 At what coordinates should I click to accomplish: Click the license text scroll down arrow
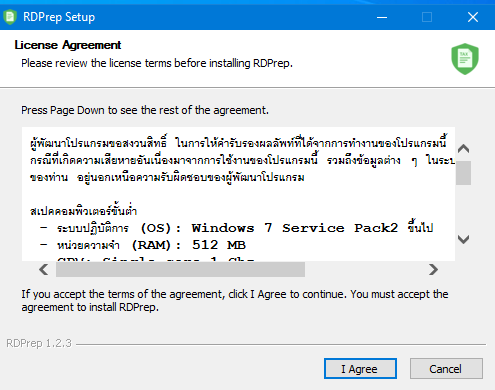[464, 239]
